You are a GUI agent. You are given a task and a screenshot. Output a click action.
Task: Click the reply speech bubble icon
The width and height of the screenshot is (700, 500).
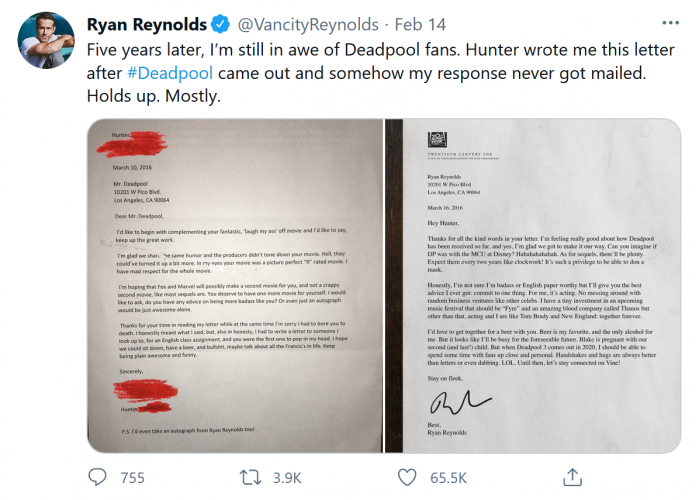[x=96, y=477]
